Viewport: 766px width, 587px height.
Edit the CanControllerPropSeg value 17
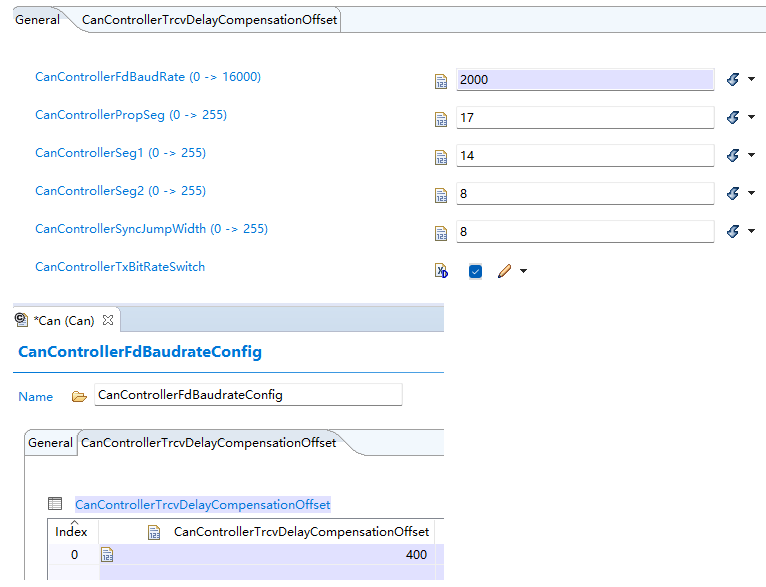[x=585, y=118]
